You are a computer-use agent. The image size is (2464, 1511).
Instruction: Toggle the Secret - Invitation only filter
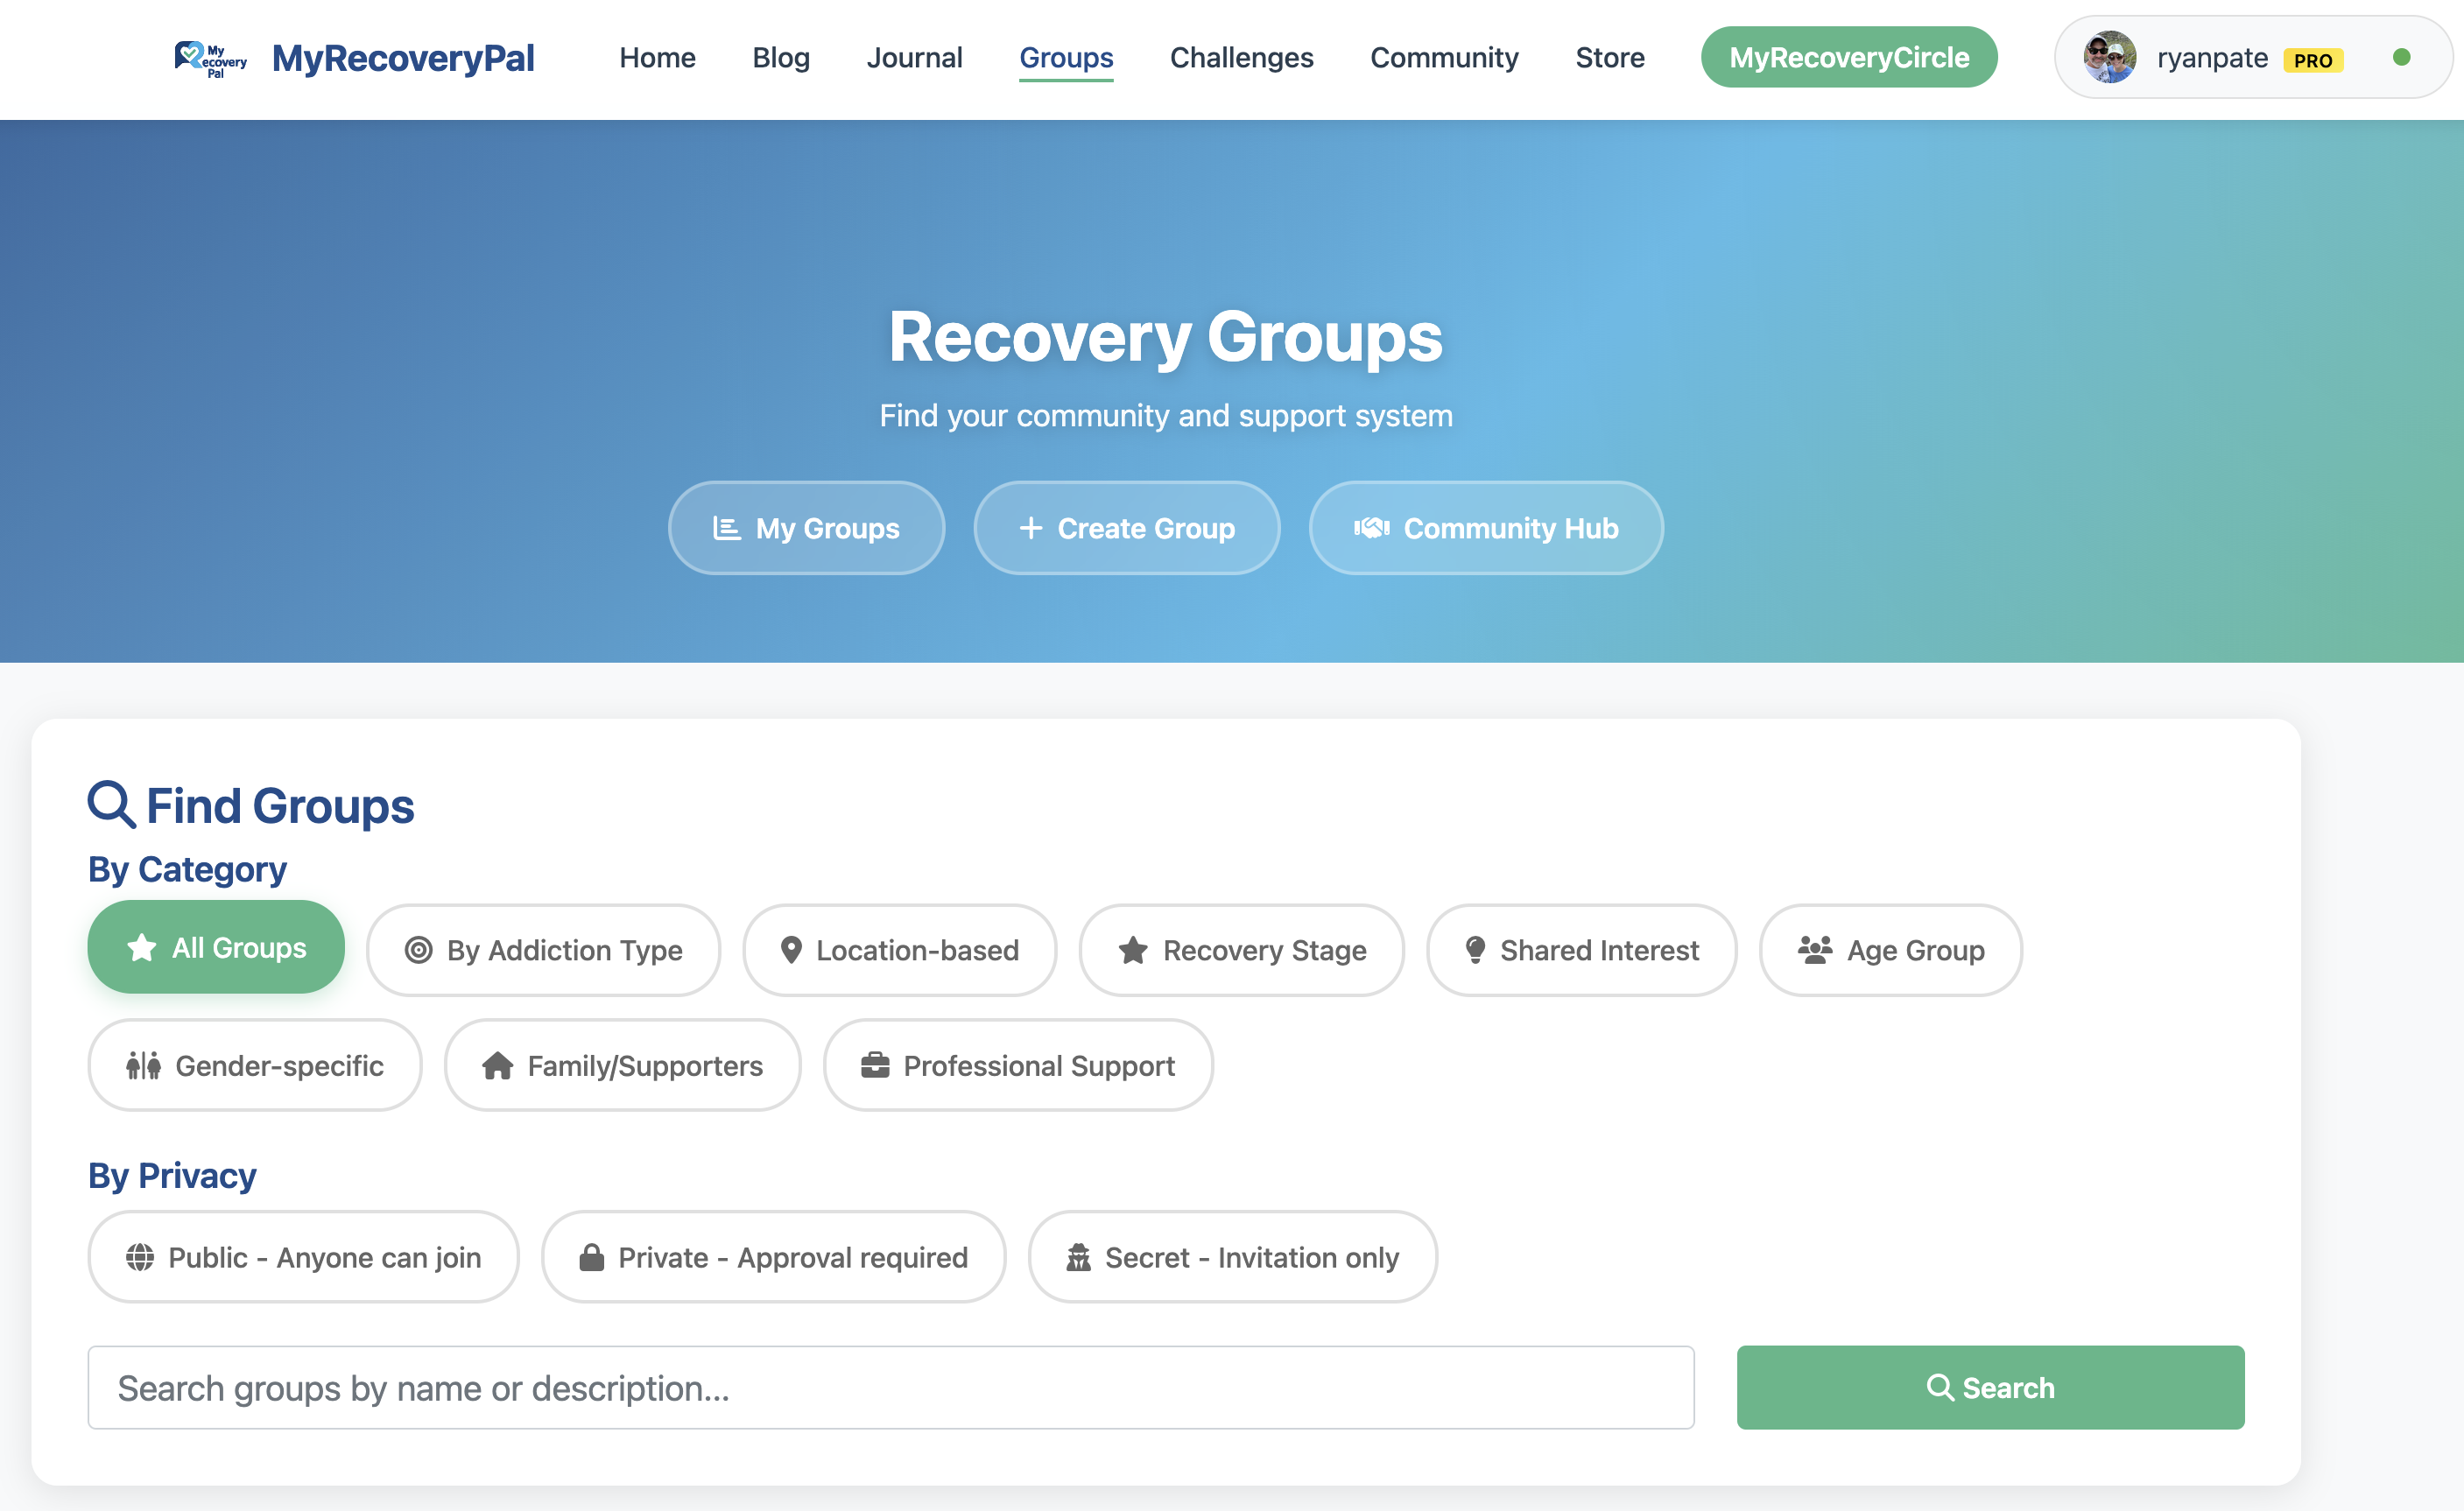pyautogui.click(x=1231, y=1257)
